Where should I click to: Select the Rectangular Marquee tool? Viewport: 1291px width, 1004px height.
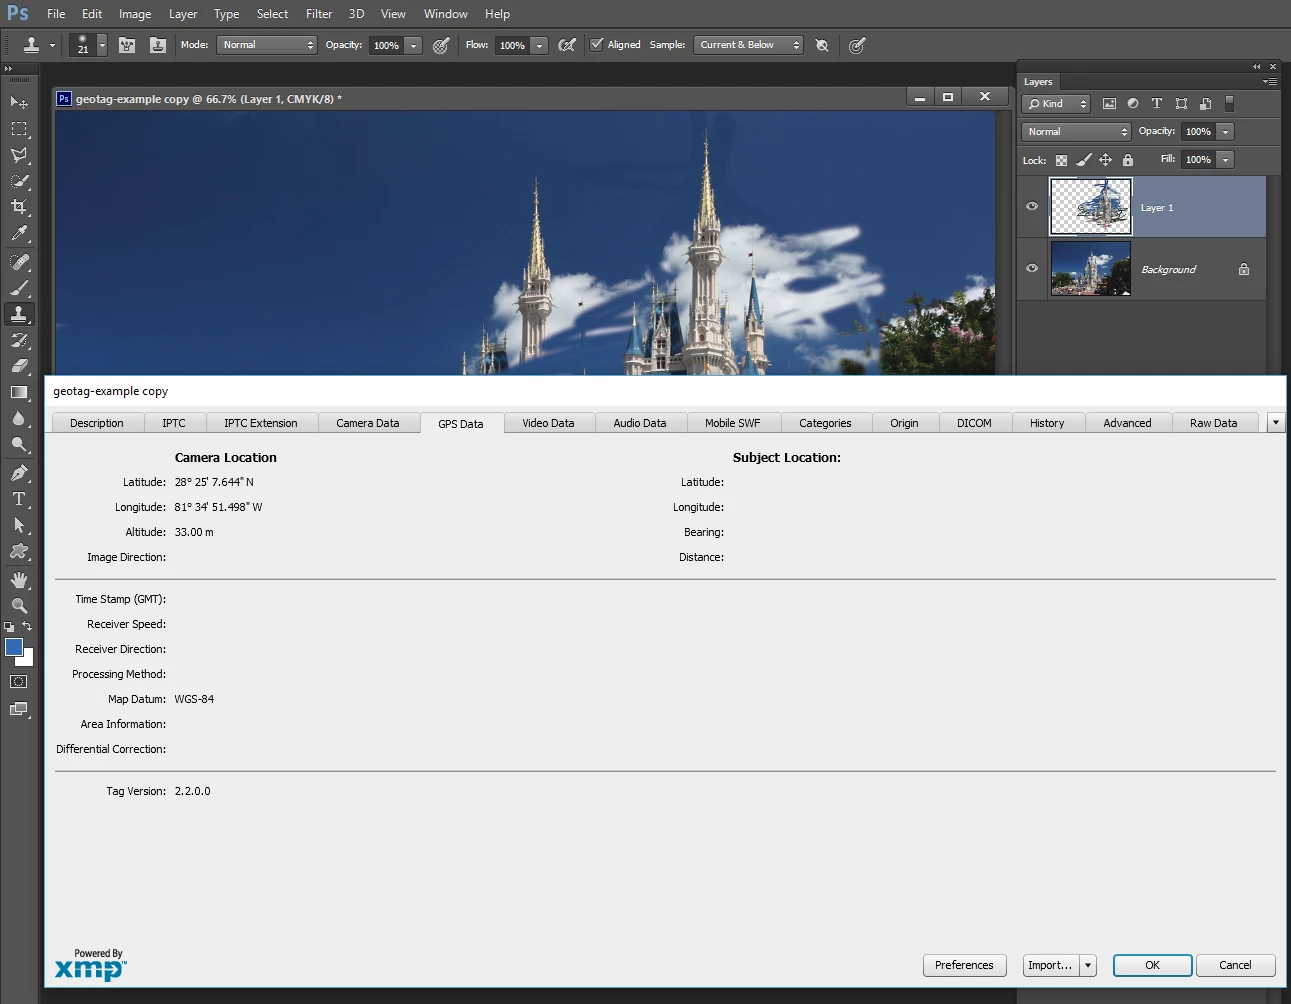point(19,129)
